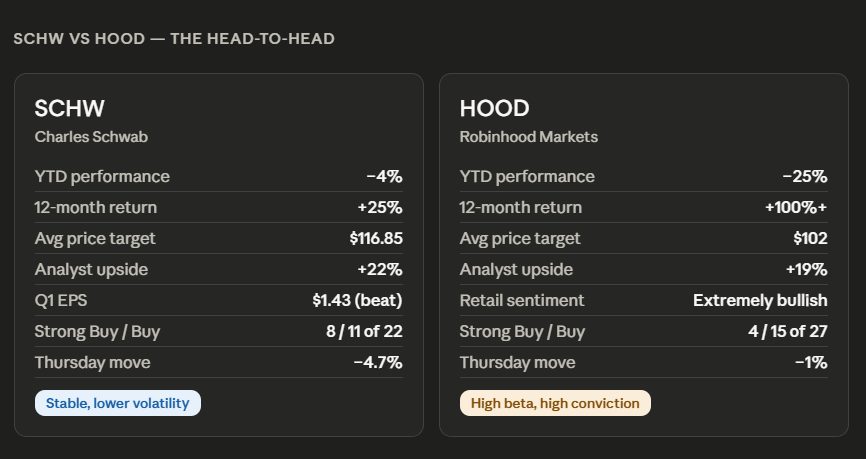Select HOOD 12-month return +100%+
Viewport: 866px width, 459px height.
pos(796,208)
